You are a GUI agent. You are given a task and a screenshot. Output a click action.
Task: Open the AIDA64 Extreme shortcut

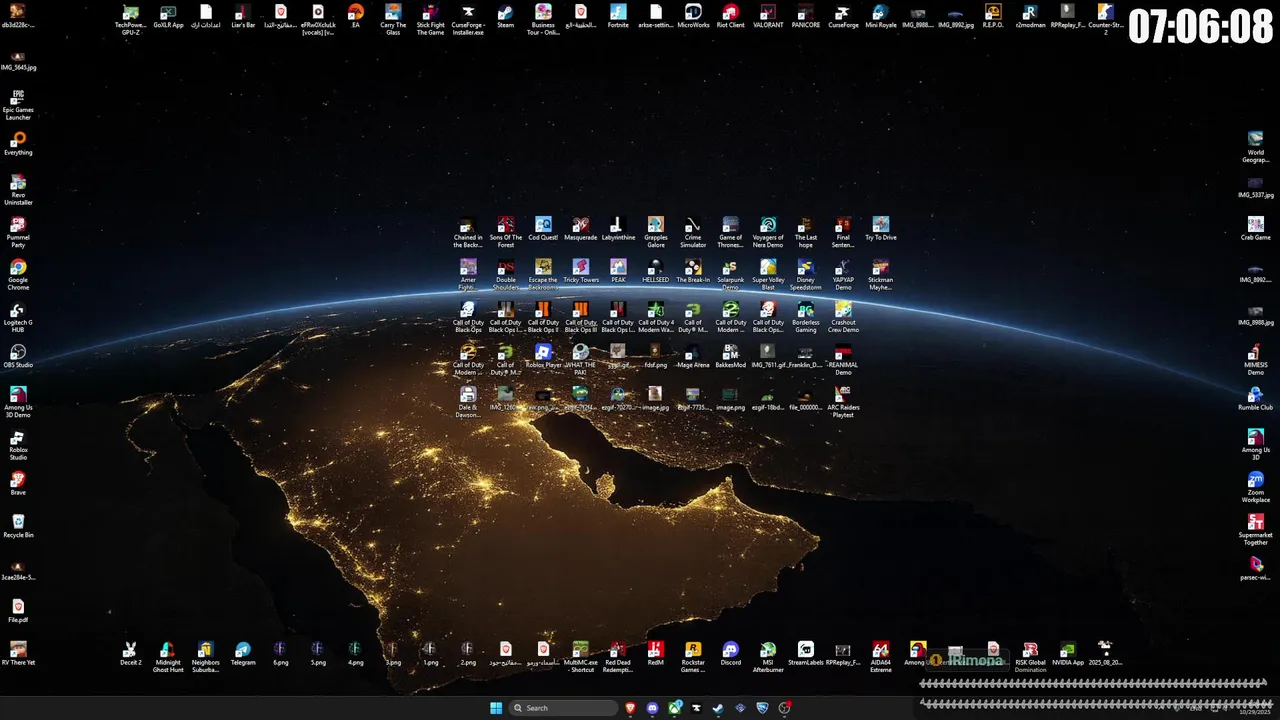pos(881,657)
